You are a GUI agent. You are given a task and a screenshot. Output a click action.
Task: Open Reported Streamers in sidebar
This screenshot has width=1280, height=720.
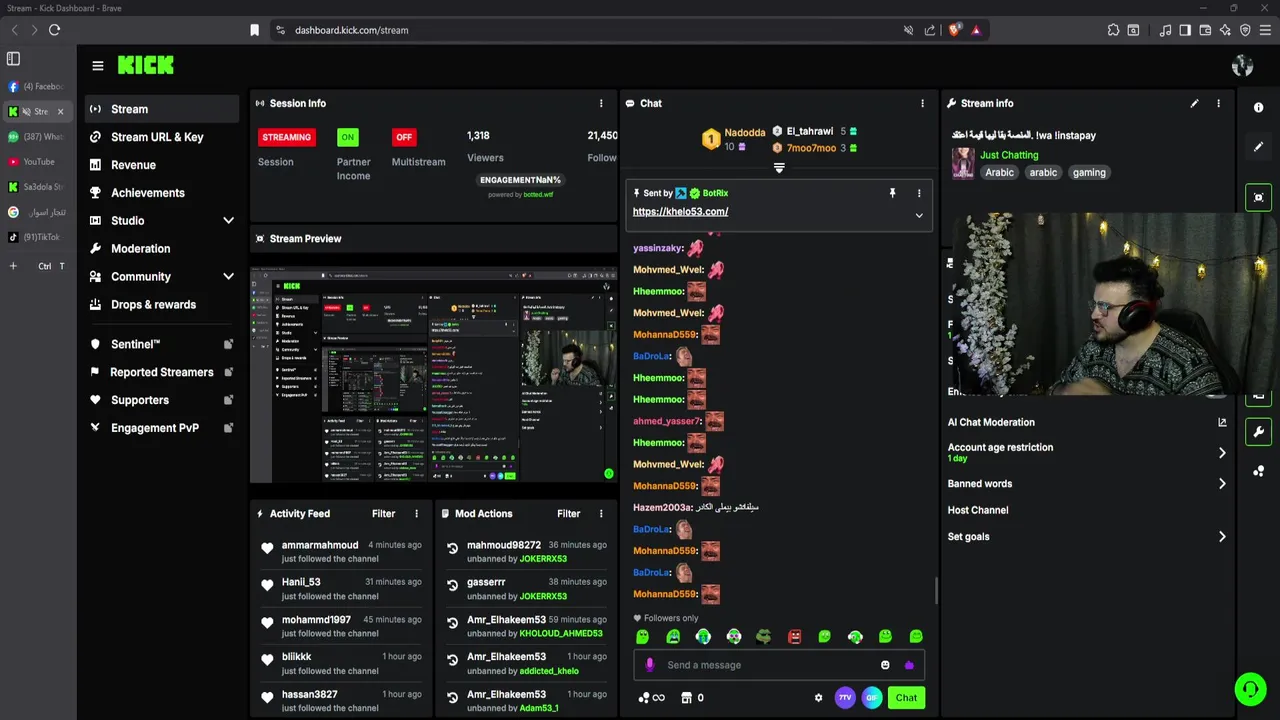pos(161,372)
